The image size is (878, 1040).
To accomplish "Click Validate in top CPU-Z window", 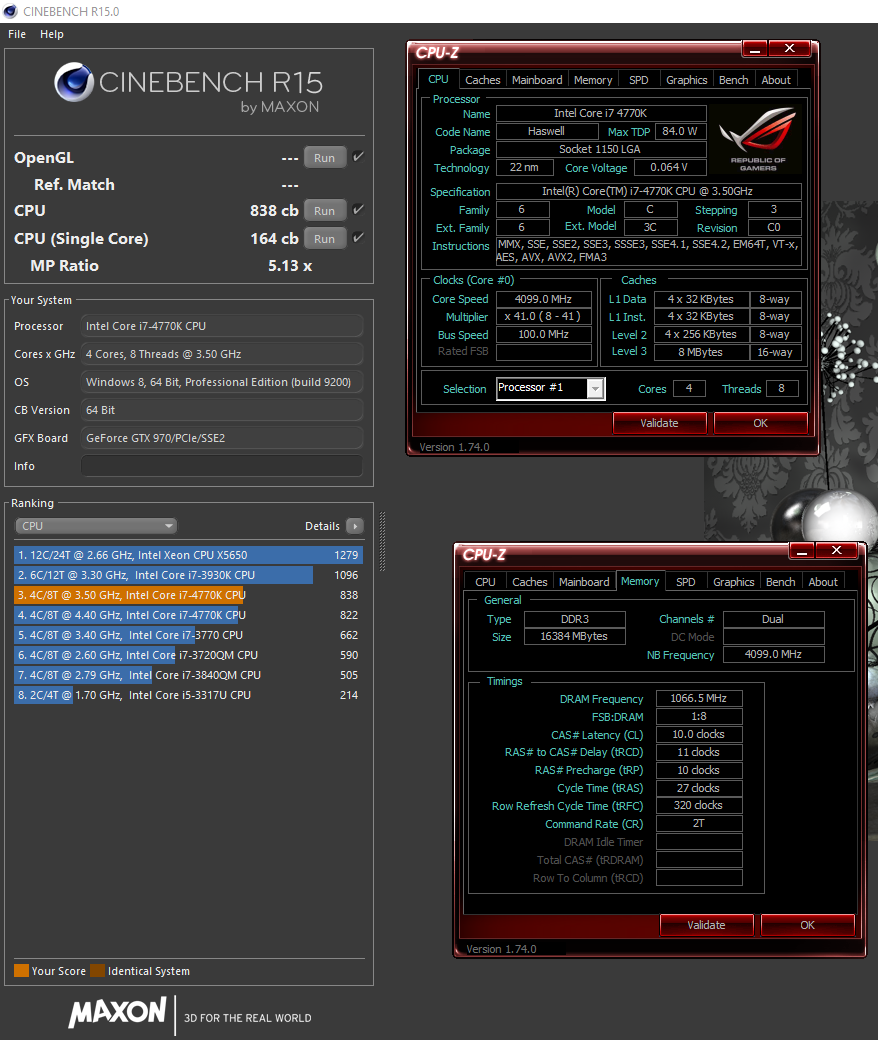I will pyautogui.click(x=659, y=423).
